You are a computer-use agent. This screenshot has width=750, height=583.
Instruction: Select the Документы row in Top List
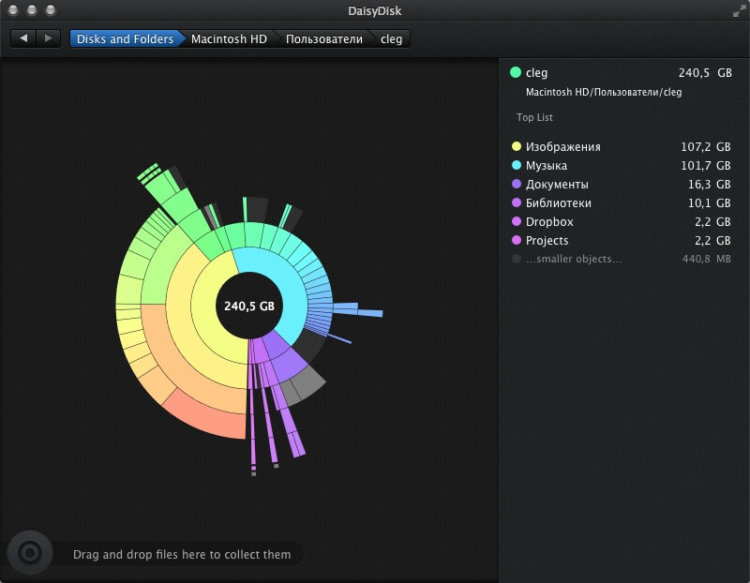coord(621,184)
